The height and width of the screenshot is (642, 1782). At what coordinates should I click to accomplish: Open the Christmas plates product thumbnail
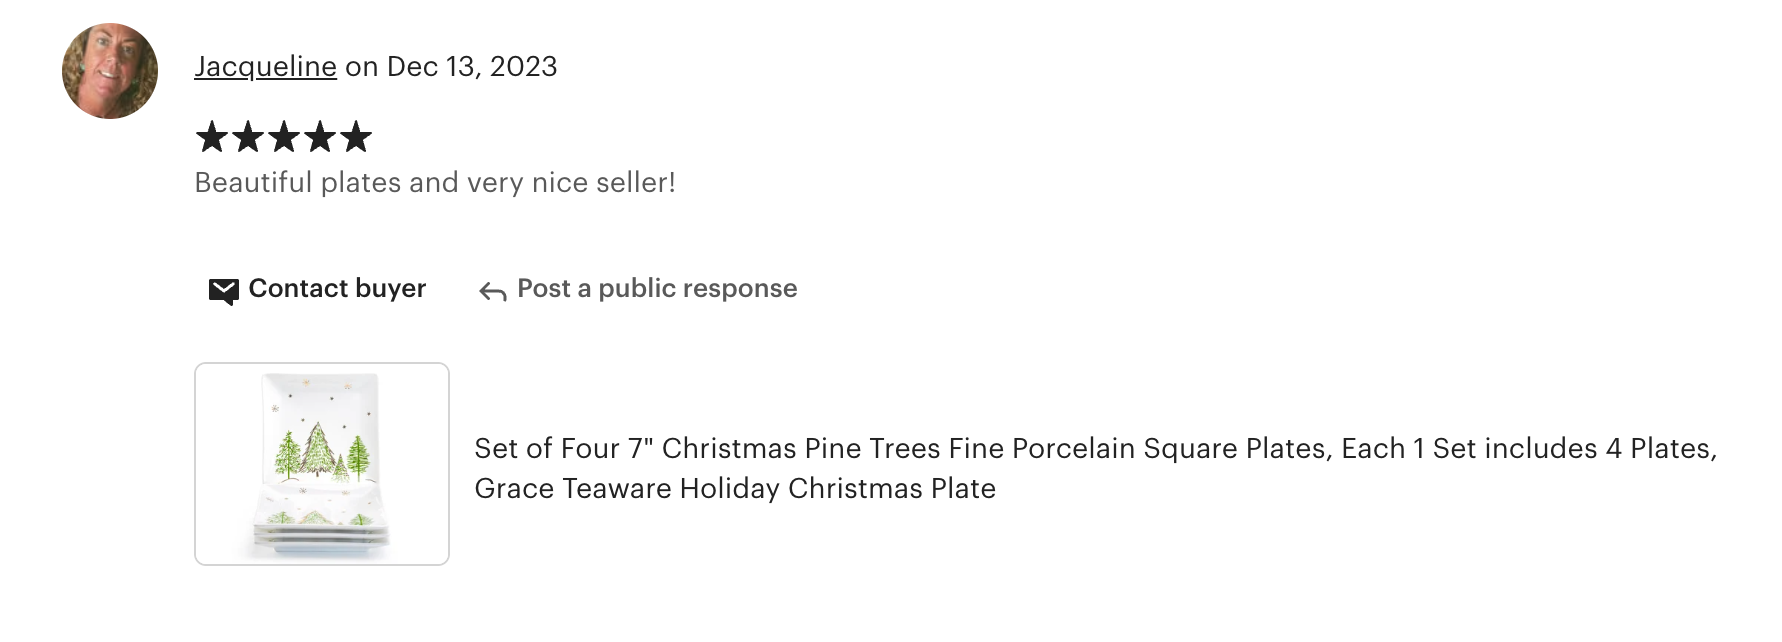(x=322, y=464)
